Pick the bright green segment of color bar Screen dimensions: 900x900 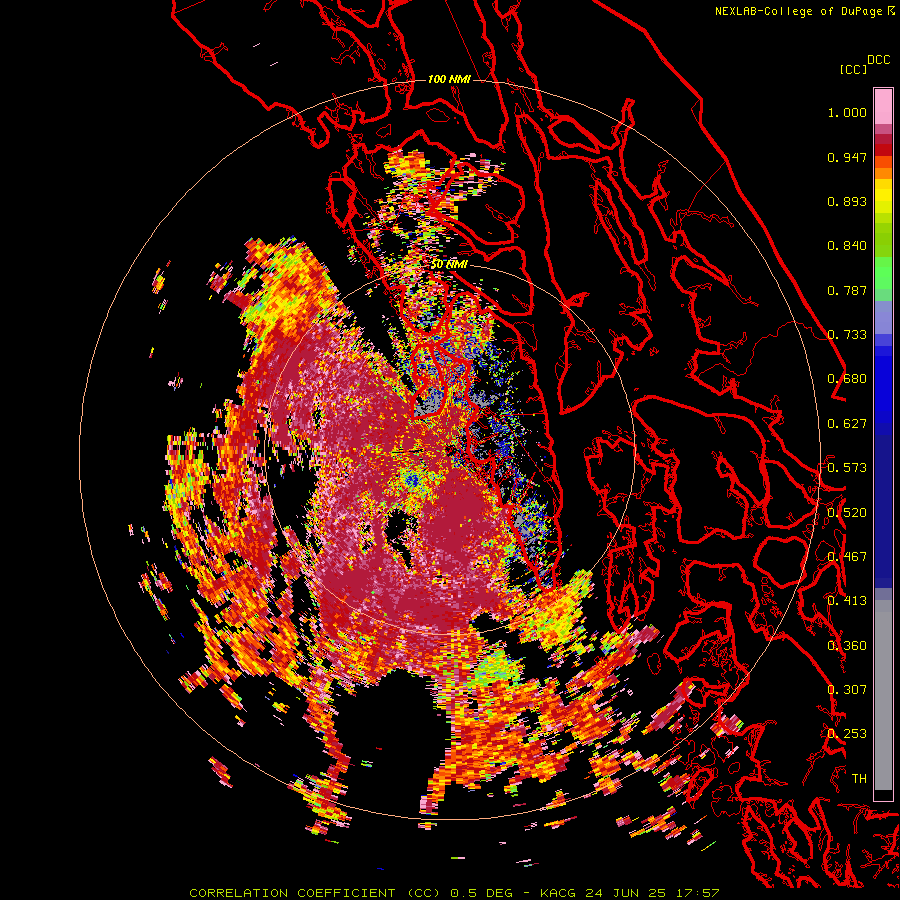pos(883,273)
